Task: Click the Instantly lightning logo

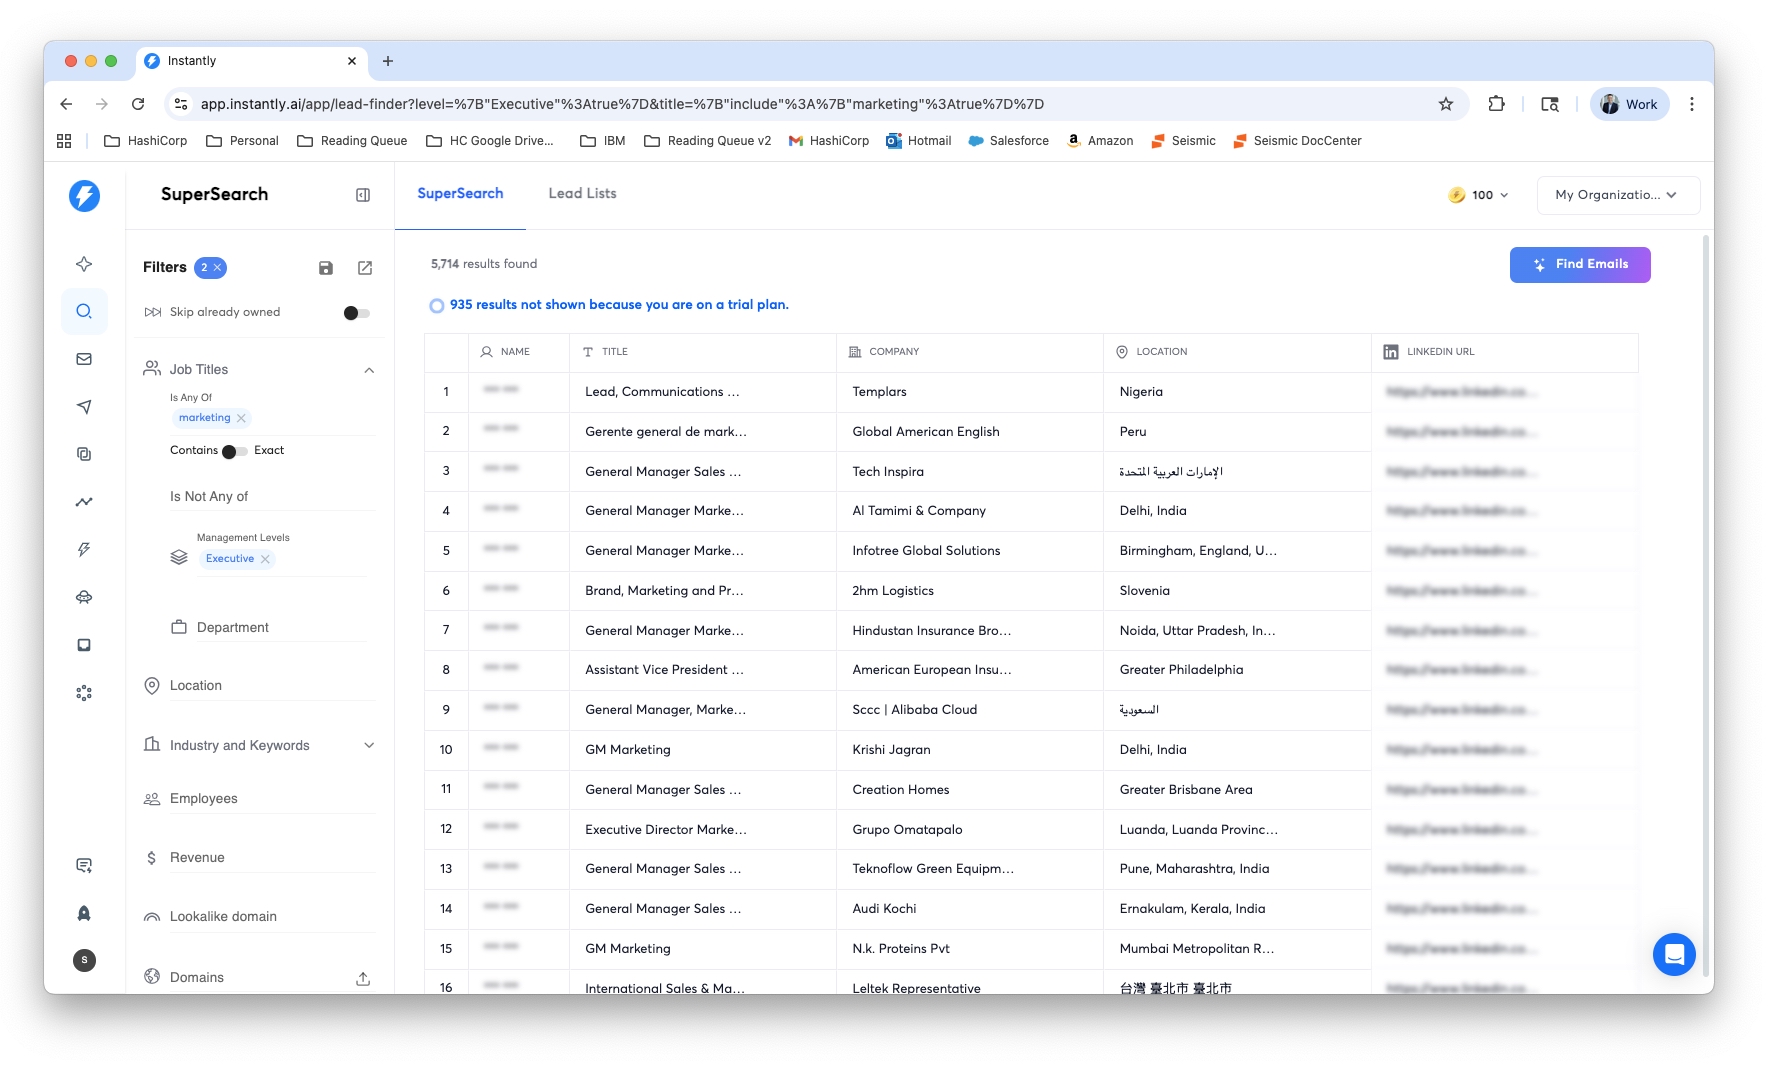Action: coord(84,195)
